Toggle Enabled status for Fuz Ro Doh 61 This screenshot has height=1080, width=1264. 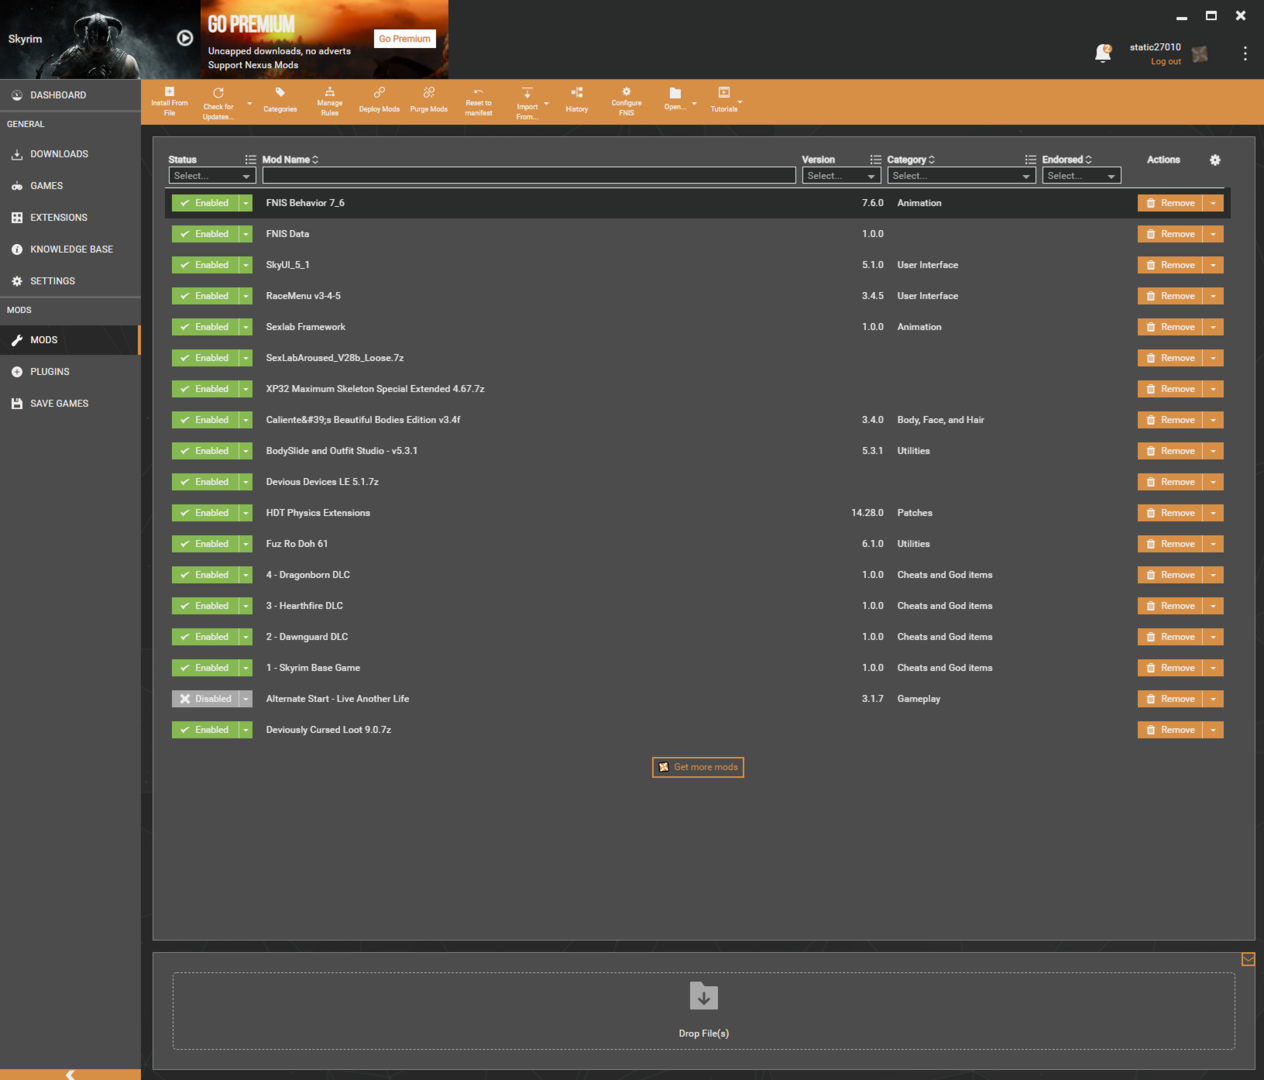point(205,544)
